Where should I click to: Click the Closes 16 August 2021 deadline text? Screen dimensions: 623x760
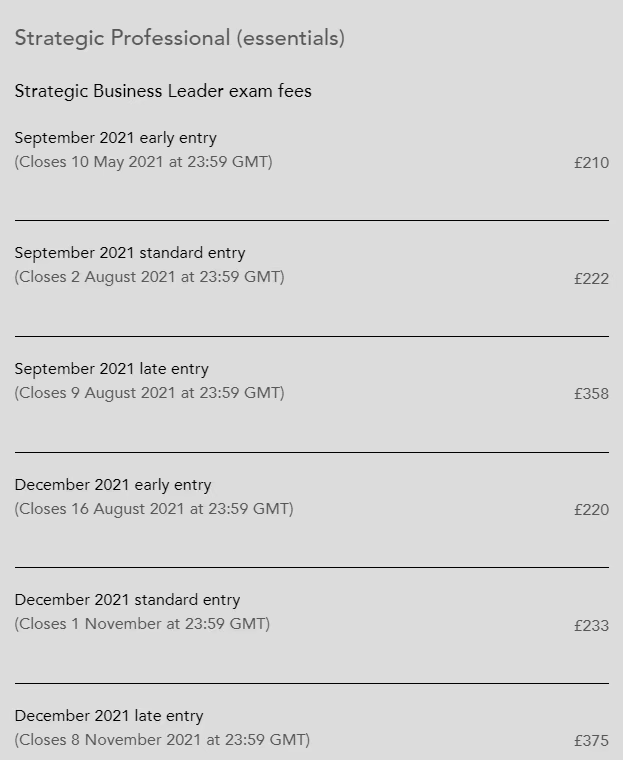pos(154,508)
